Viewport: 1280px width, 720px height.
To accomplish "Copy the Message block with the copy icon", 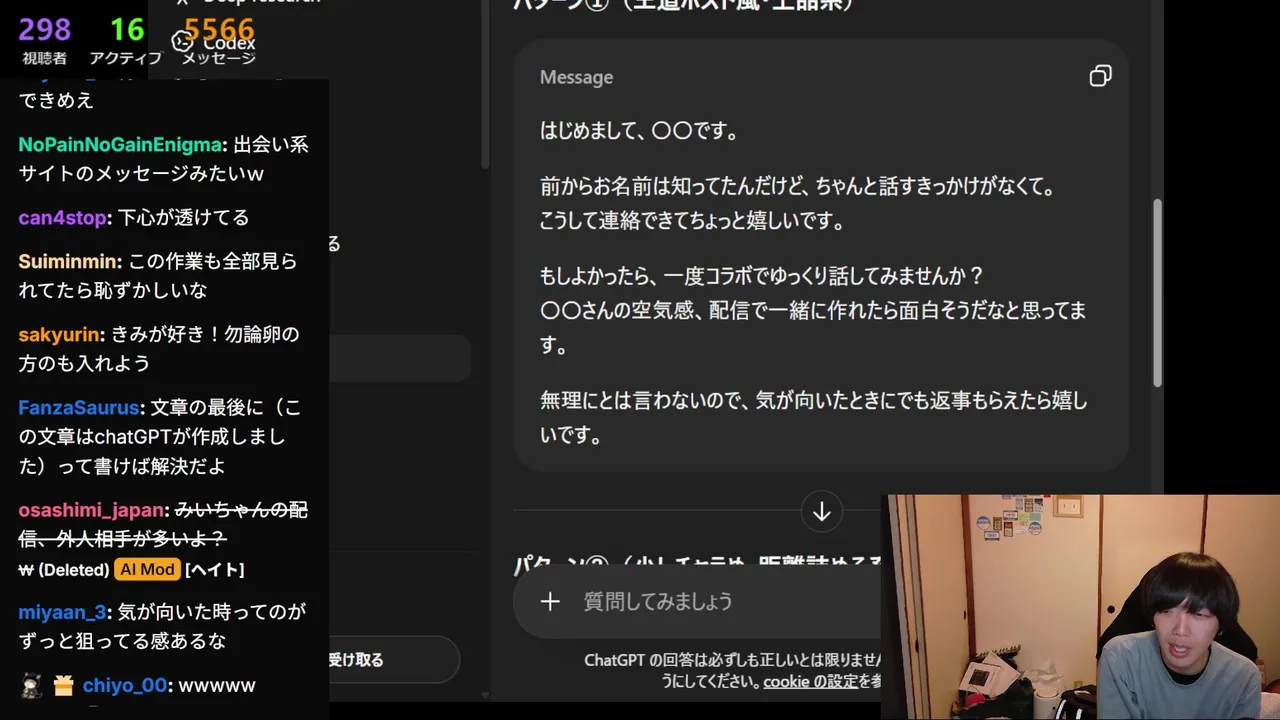I will click(x=1100, y=77).
